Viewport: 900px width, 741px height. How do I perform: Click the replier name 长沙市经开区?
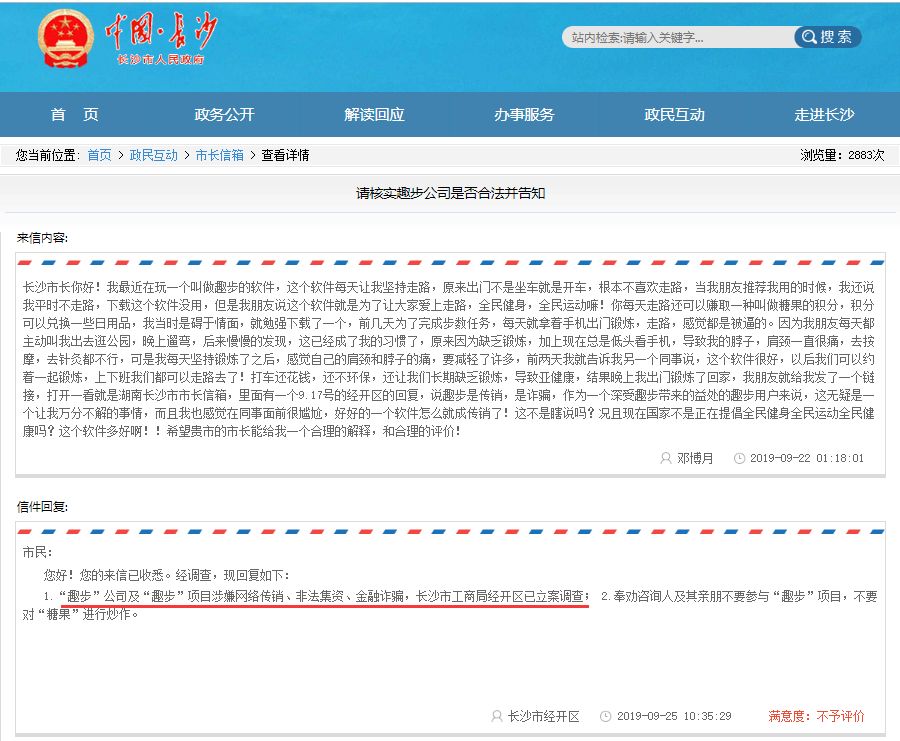point(544,716)
